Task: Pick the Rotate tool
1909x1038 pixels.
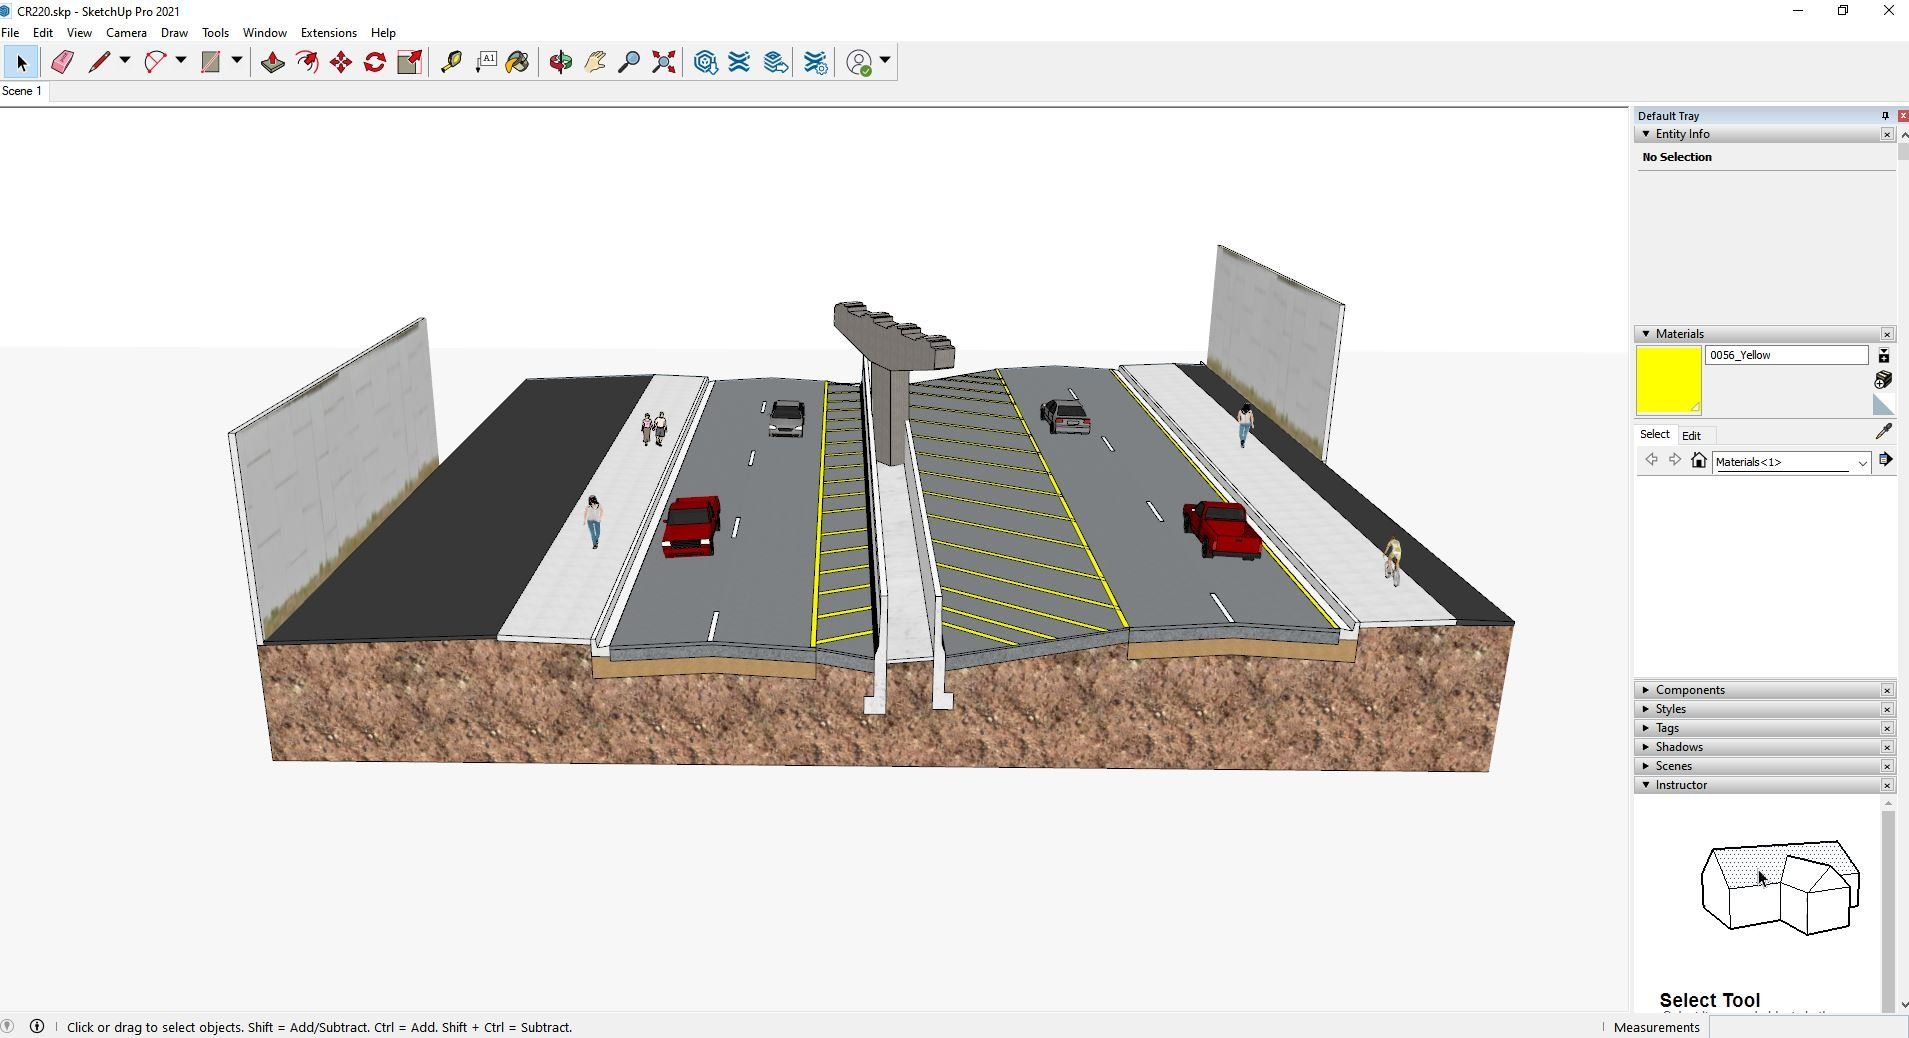Action: click(x=375, y=62)
